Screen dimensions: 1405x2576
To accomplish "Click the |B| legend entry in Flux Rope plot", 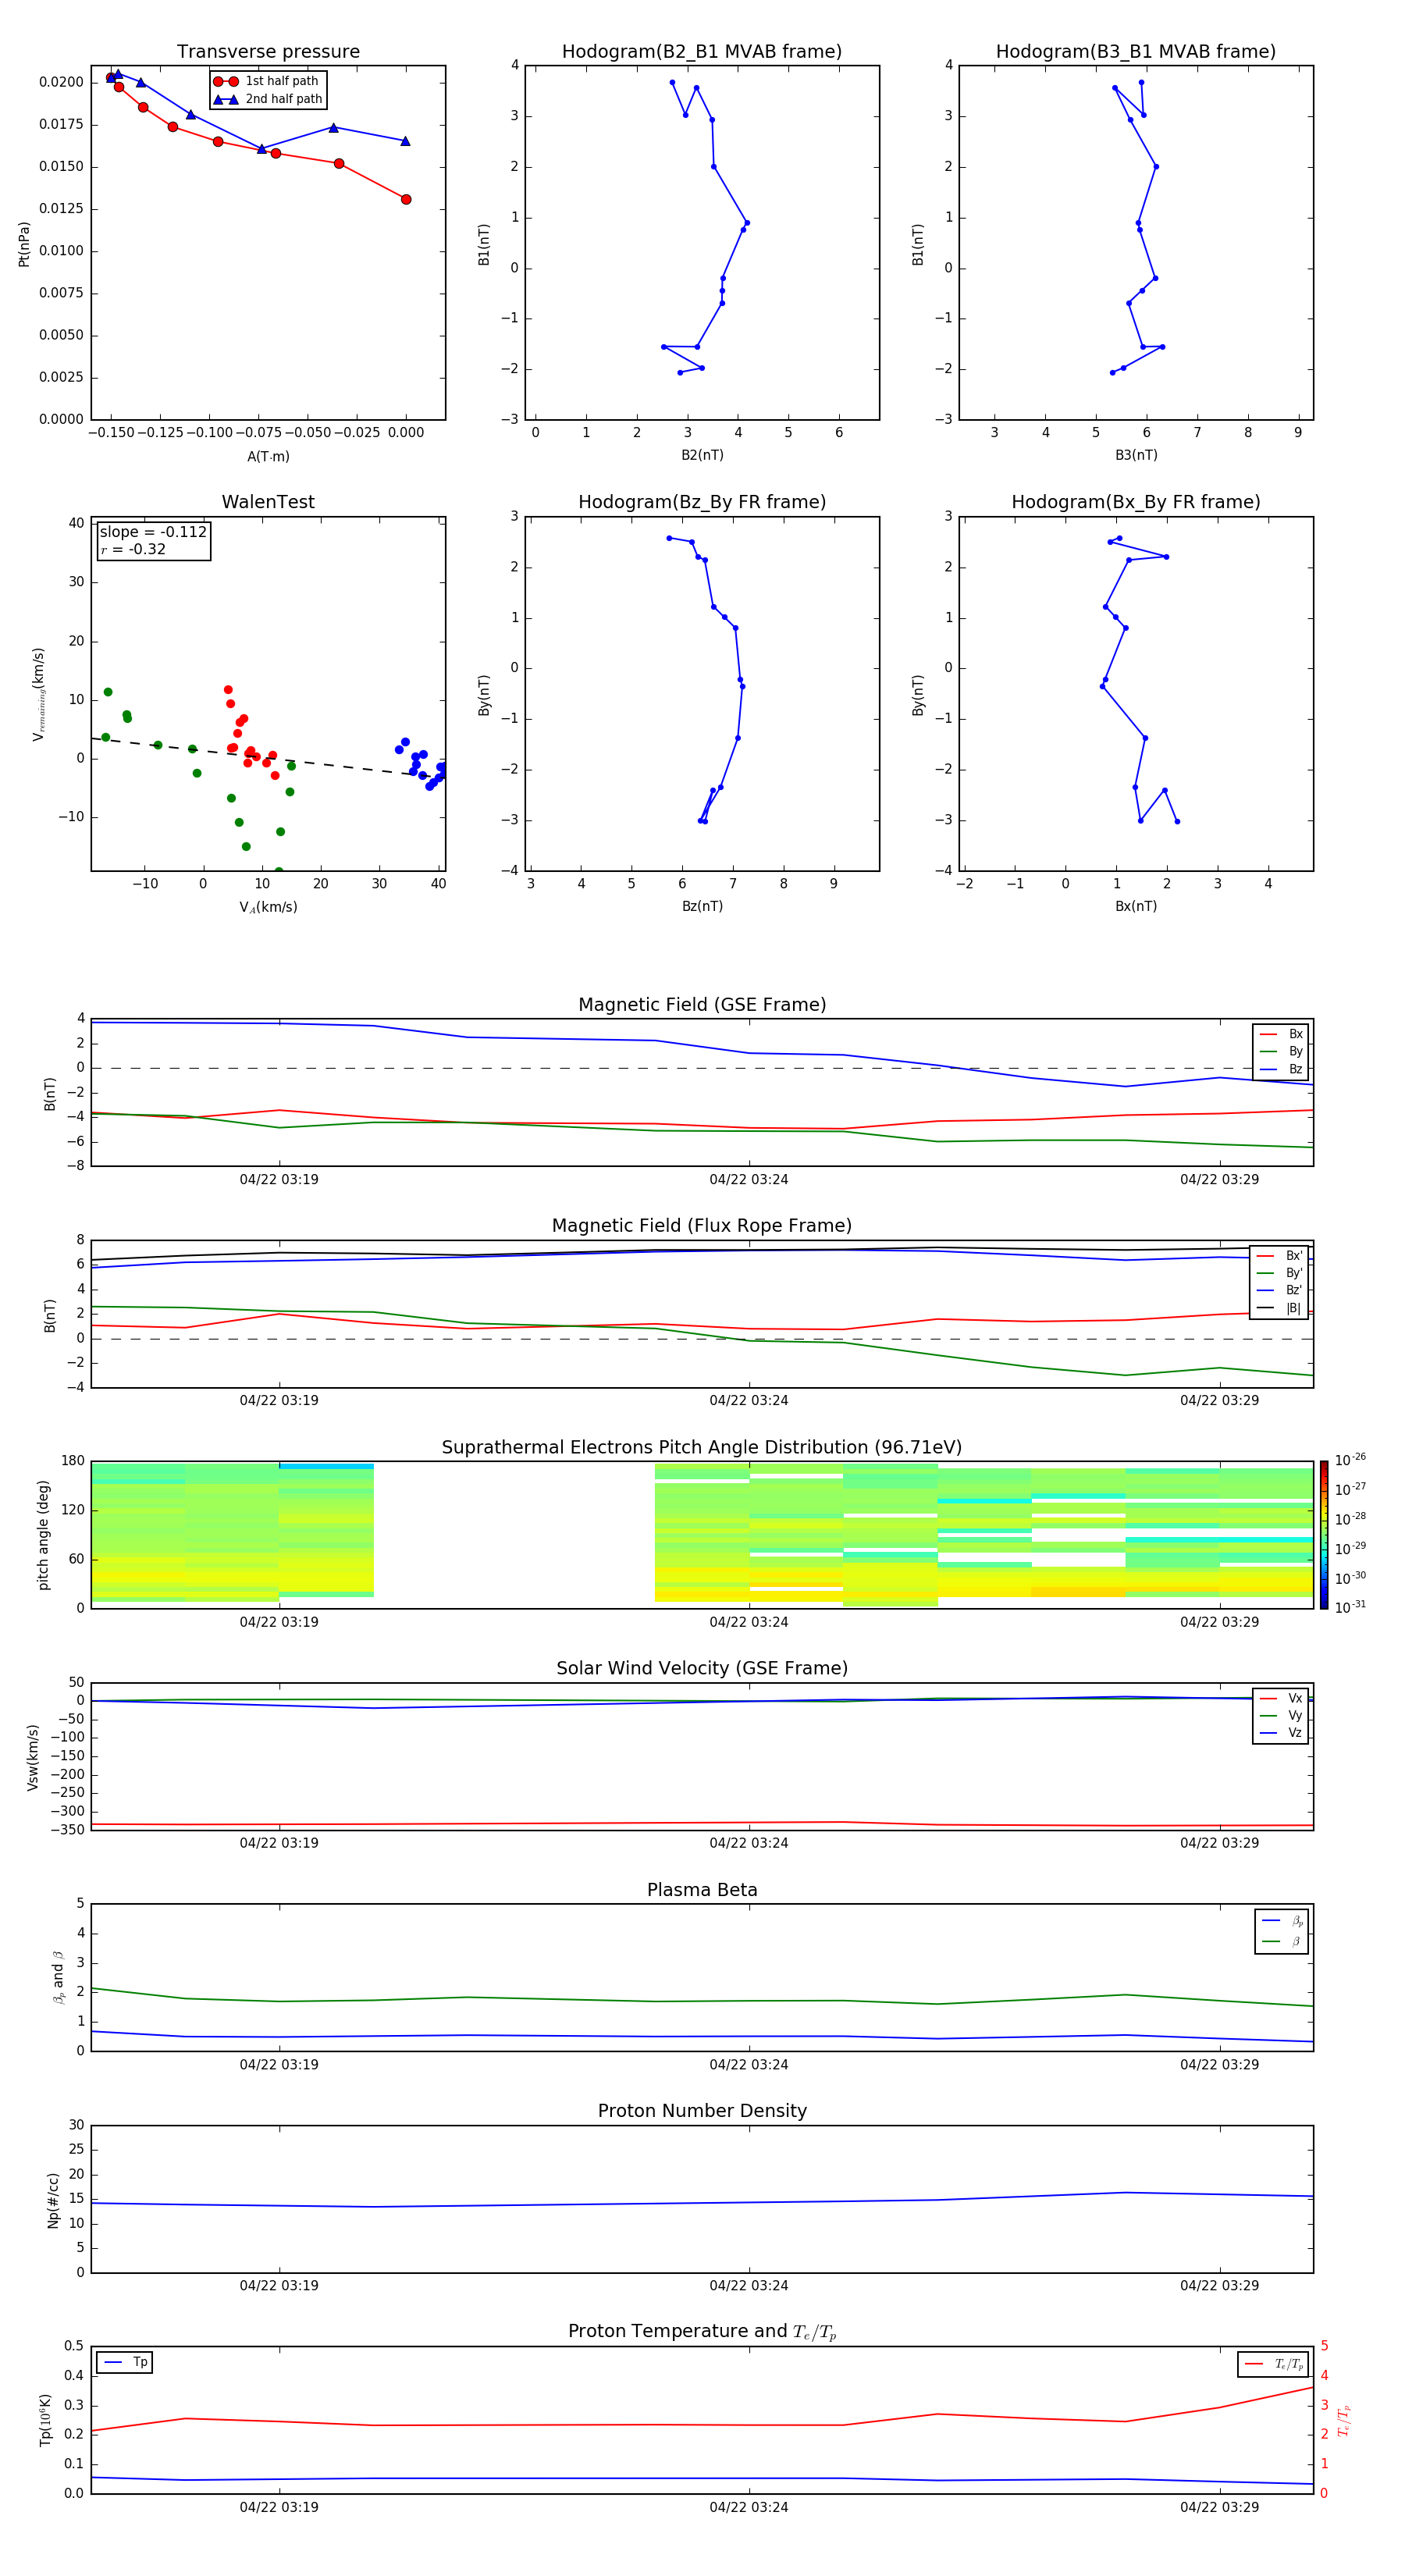I will 1279,1308.
